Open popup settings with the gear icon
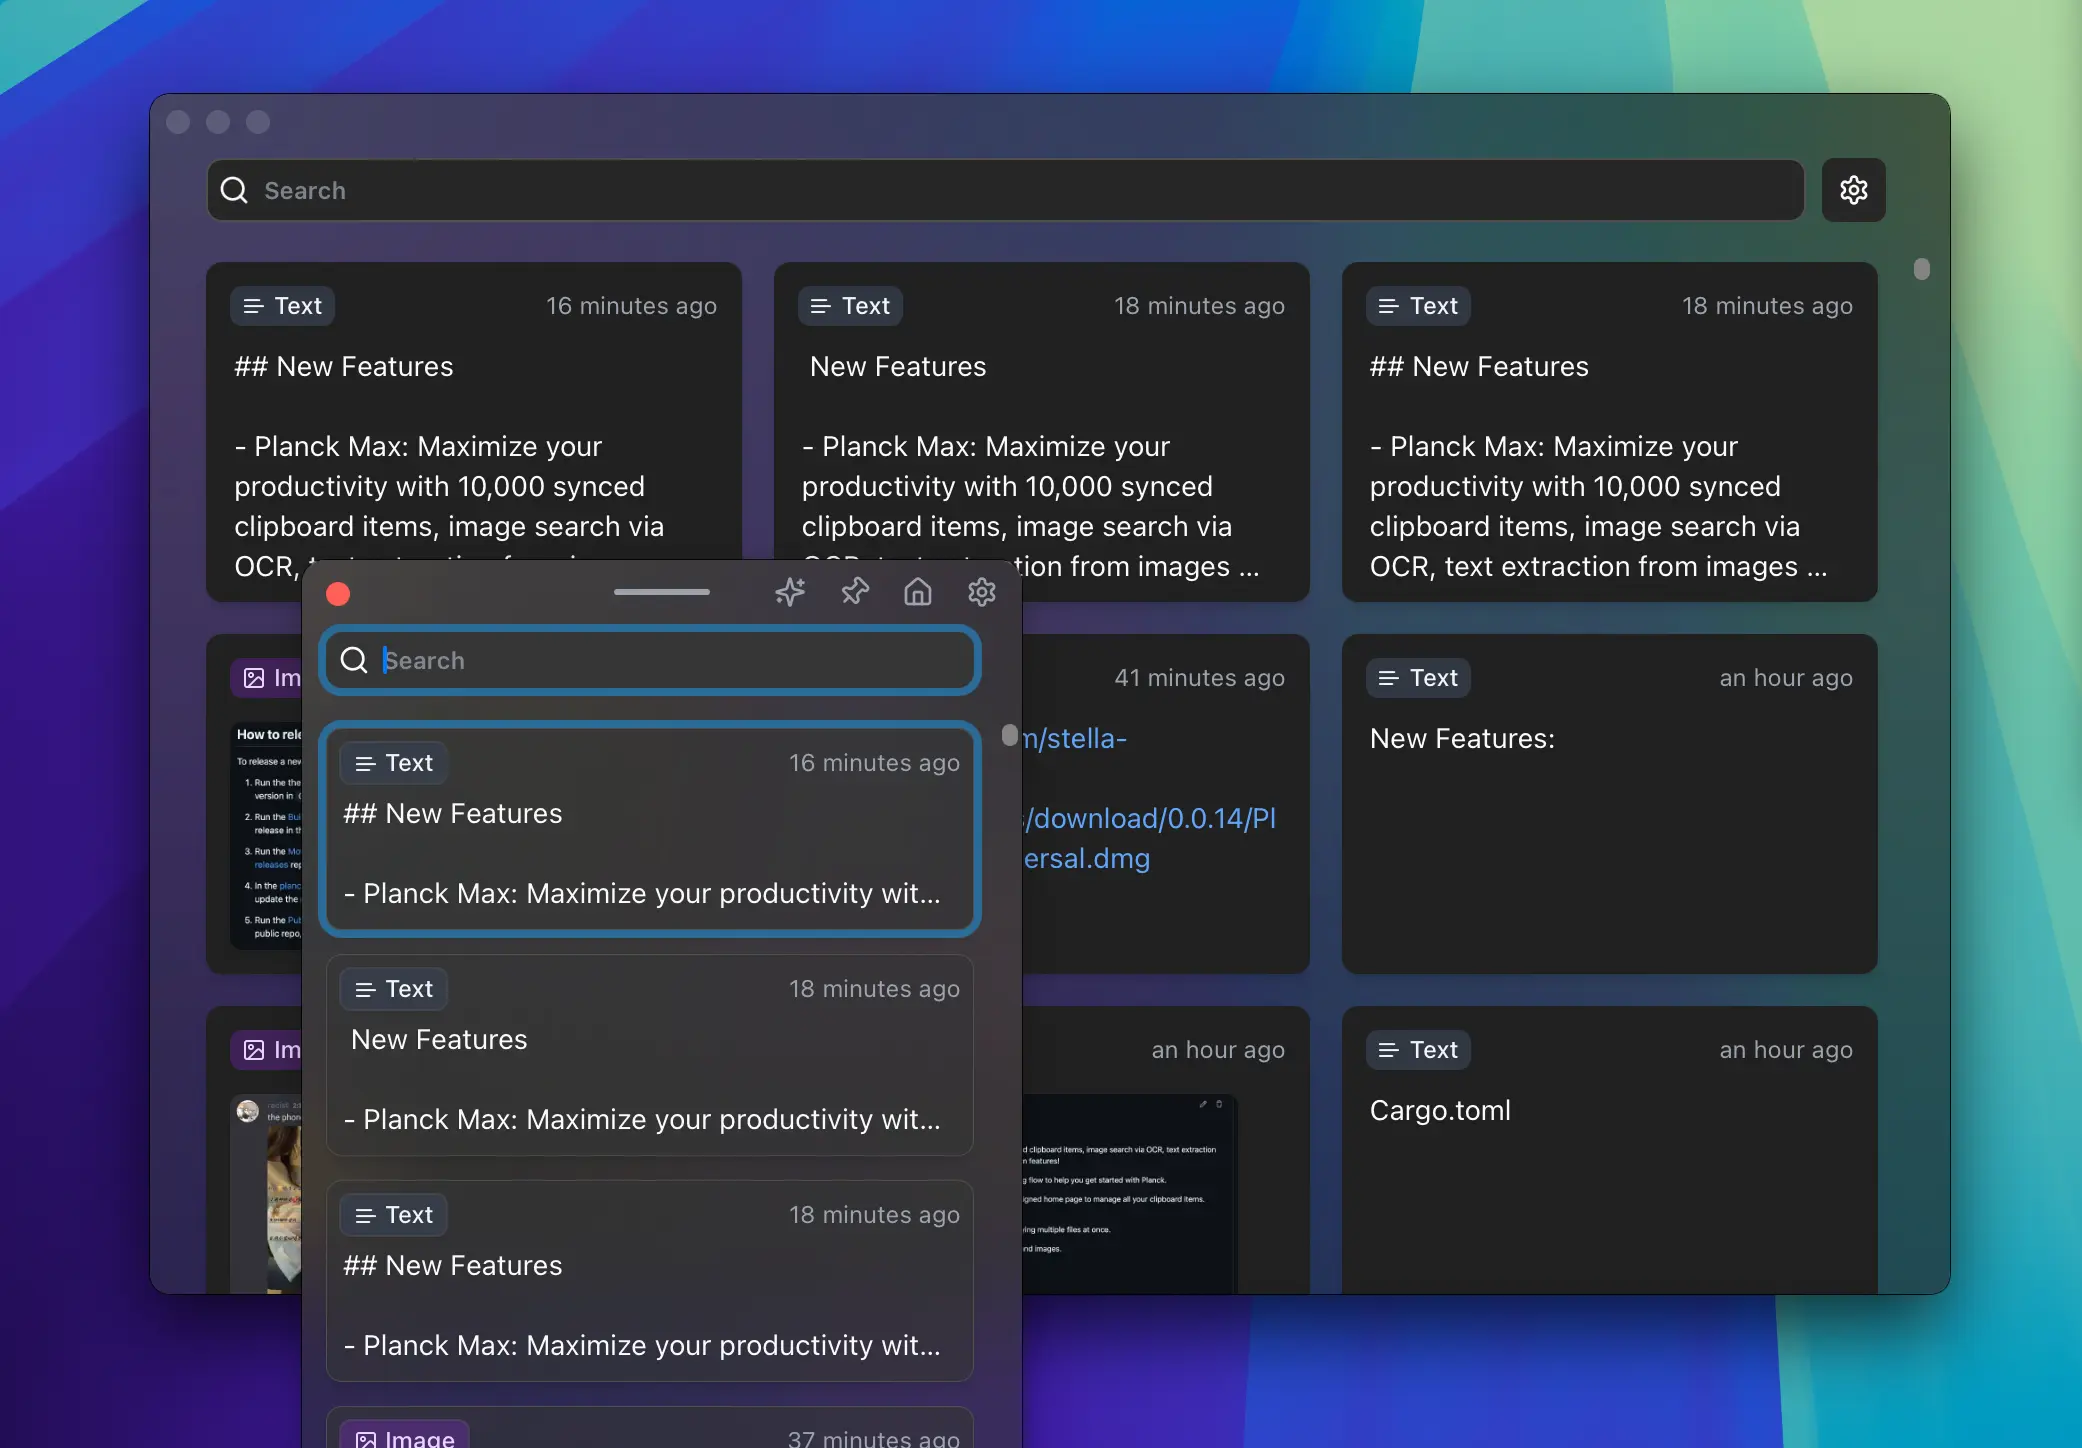The image size is (2082, 1448). pyautogui.click(x=981, y=592)
